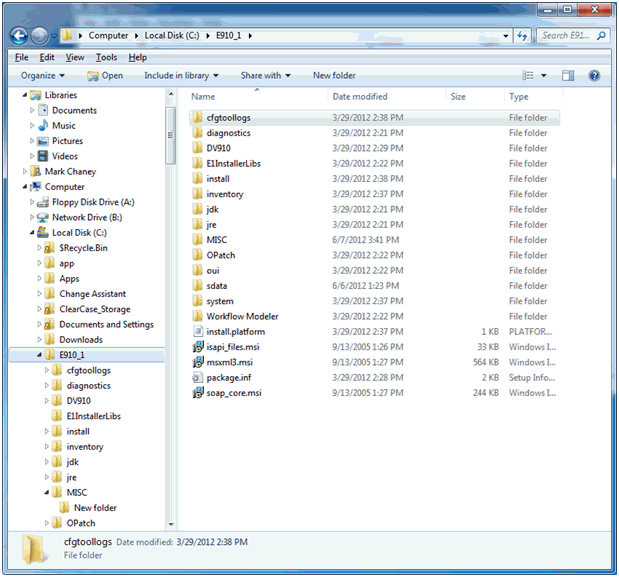Select the sdata folder row
The width and height of the screenshot is (619, 577).
(374, 286)
